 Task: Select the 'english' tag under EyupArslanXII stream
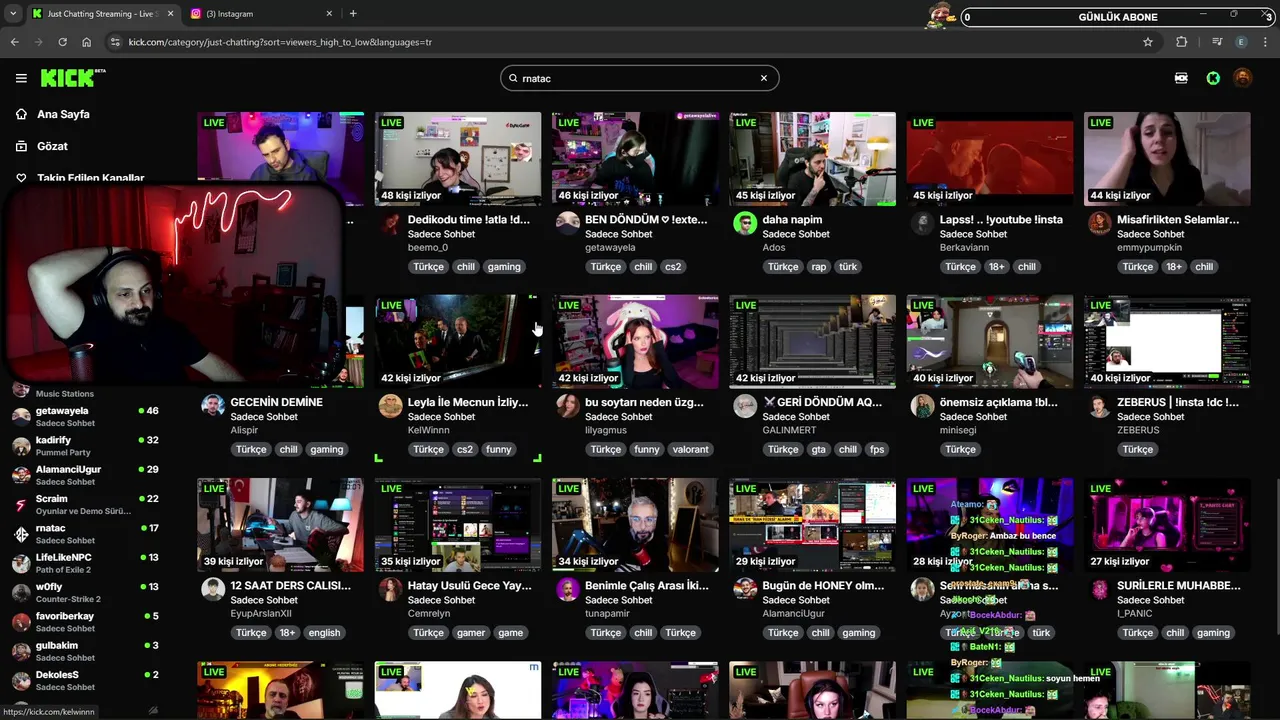tap(324, 633)
